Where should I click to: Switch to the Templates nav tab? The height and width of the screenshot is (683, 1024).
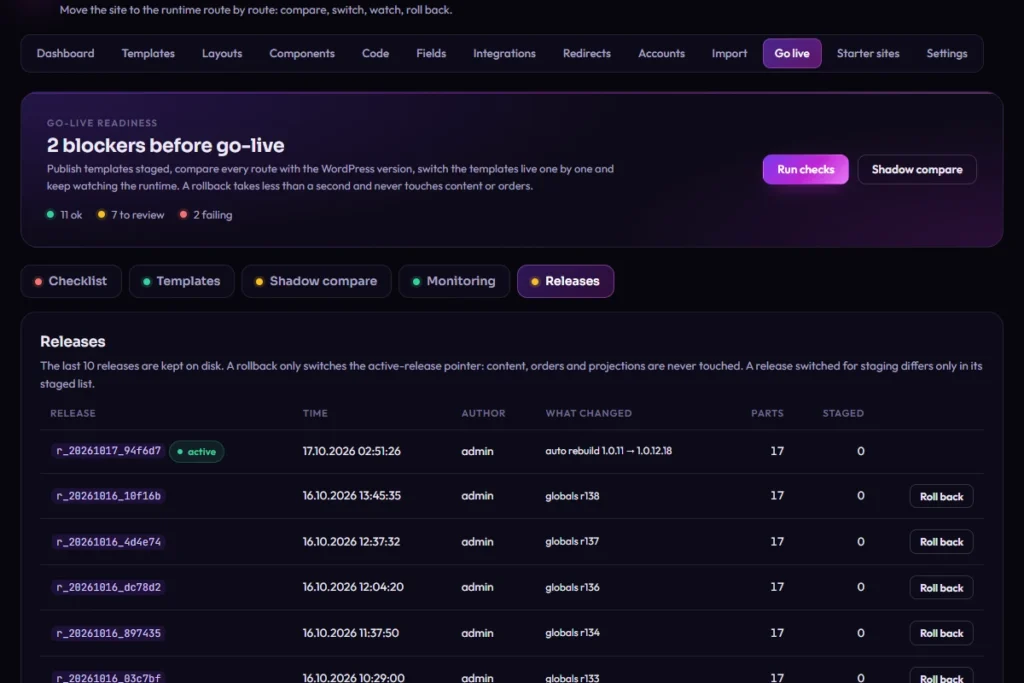click(148, 54)
